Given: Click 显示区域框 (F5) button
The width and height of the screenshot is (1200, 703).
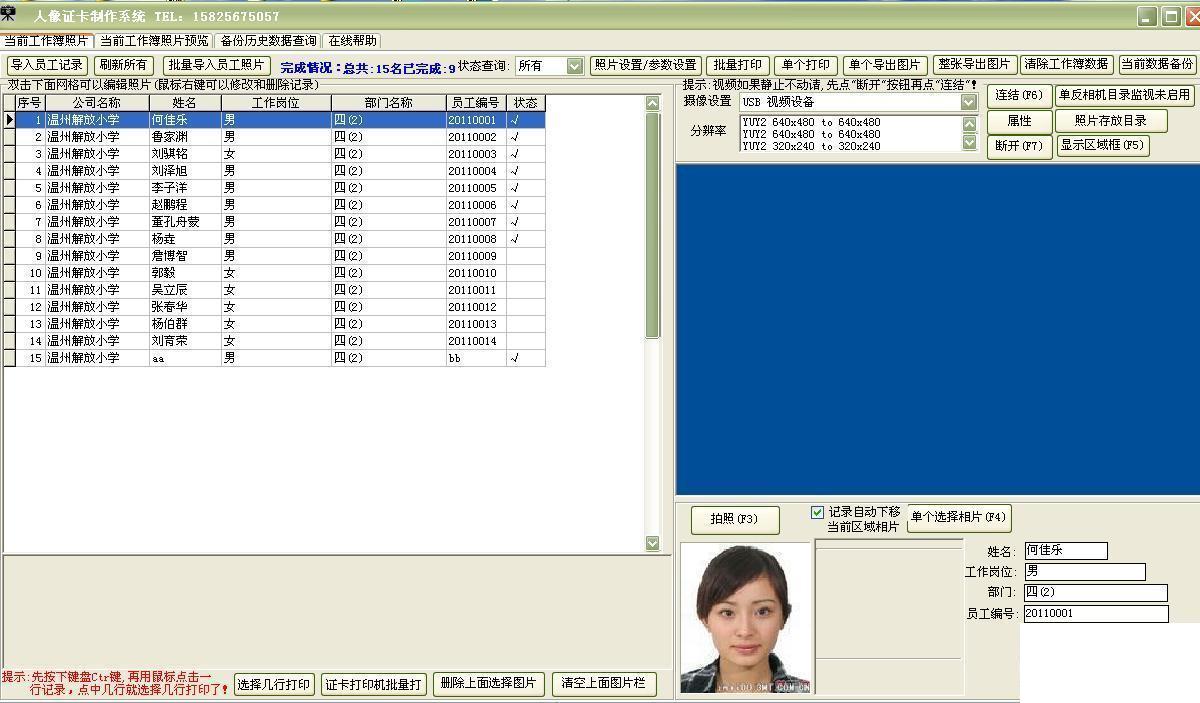Looking at the screenshot, I should 1102,145.
